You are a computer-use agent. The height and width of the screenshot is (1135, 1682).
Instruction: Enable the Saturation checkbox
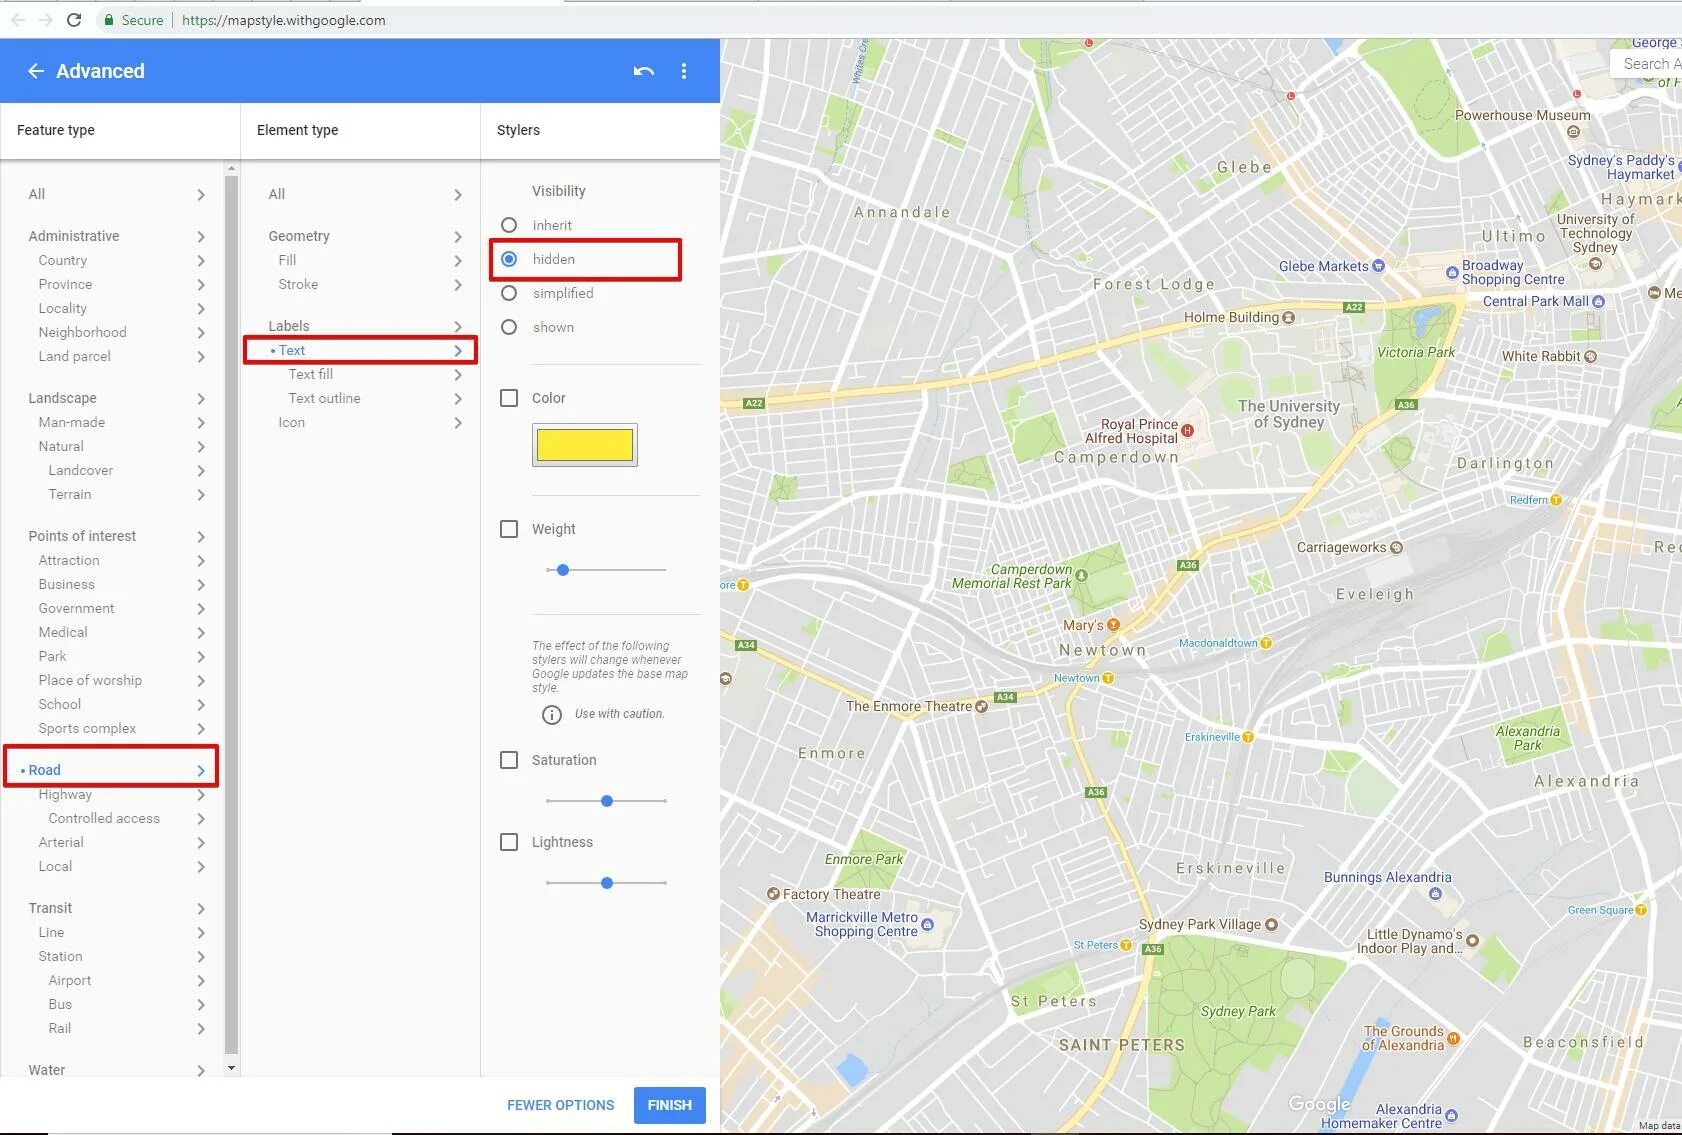[x=509, y=760]
